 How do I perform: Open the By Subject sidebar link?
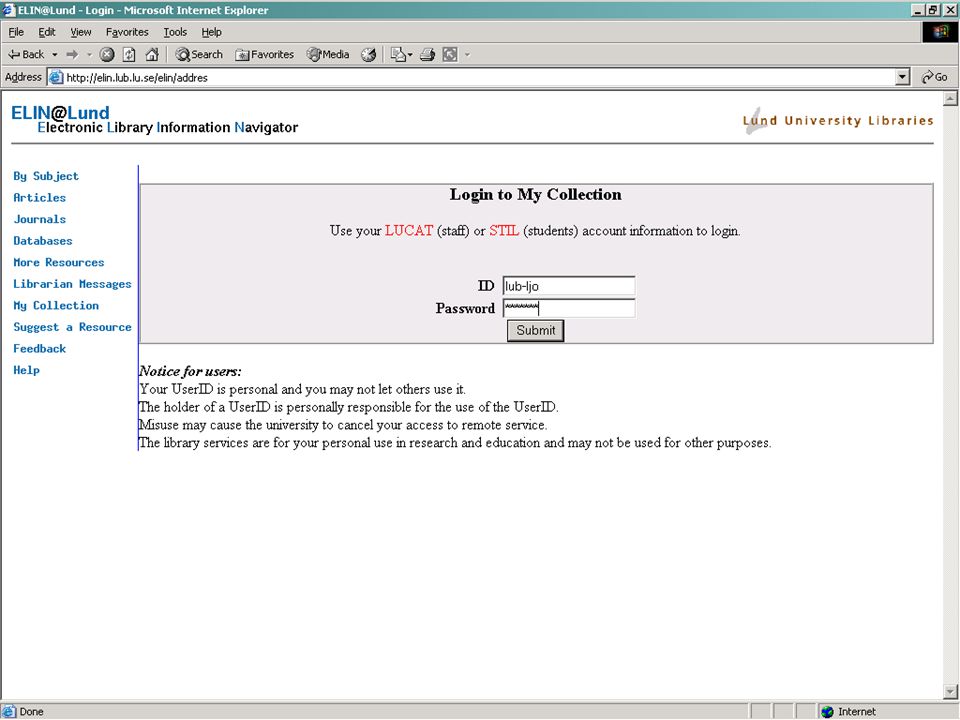tap(46, 176)
